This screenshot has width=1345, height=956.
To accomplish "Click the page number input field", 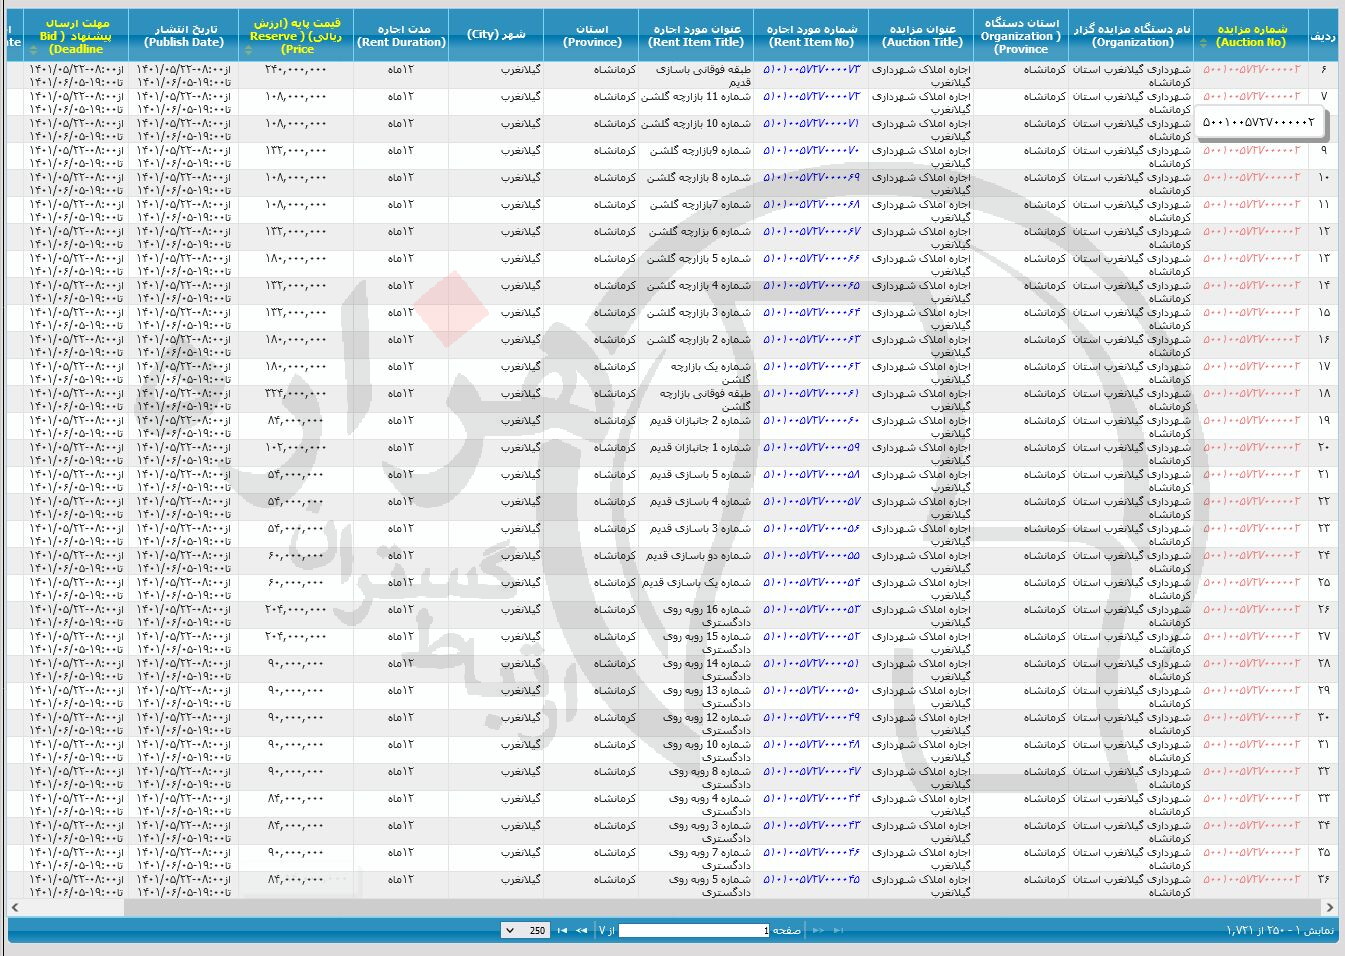I will coord(694,930).
